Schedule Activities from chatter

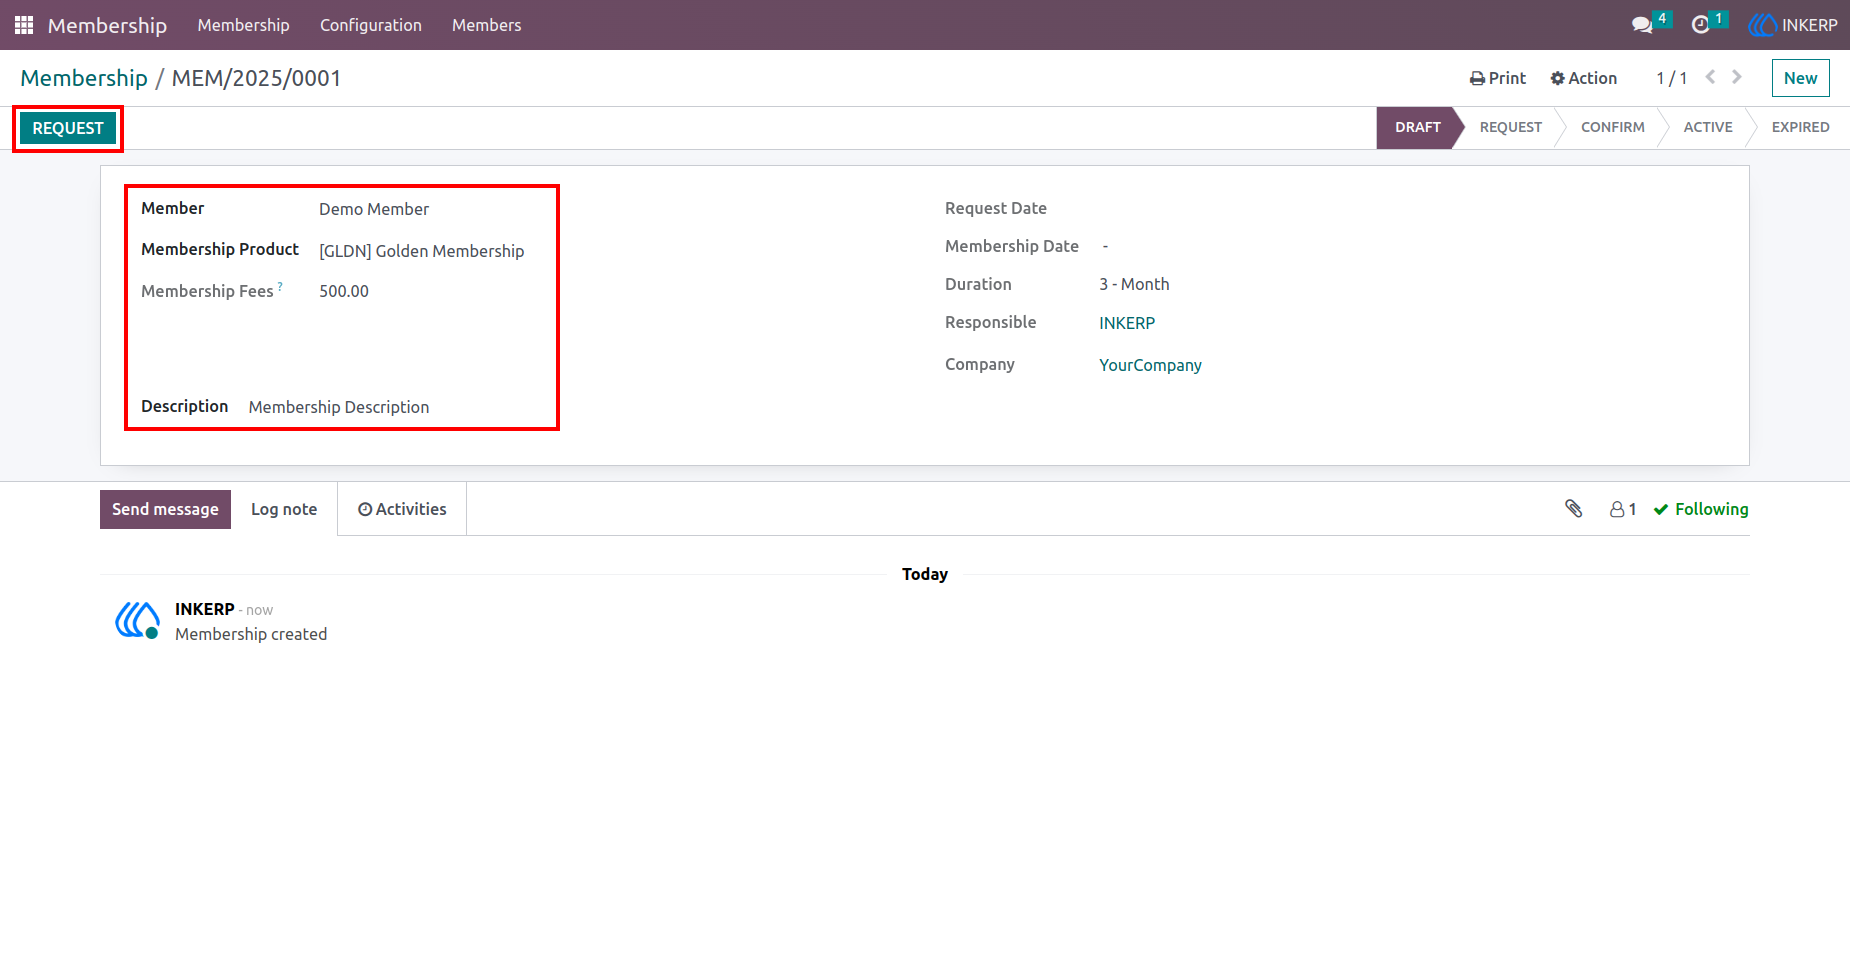[x=402, y=509]
